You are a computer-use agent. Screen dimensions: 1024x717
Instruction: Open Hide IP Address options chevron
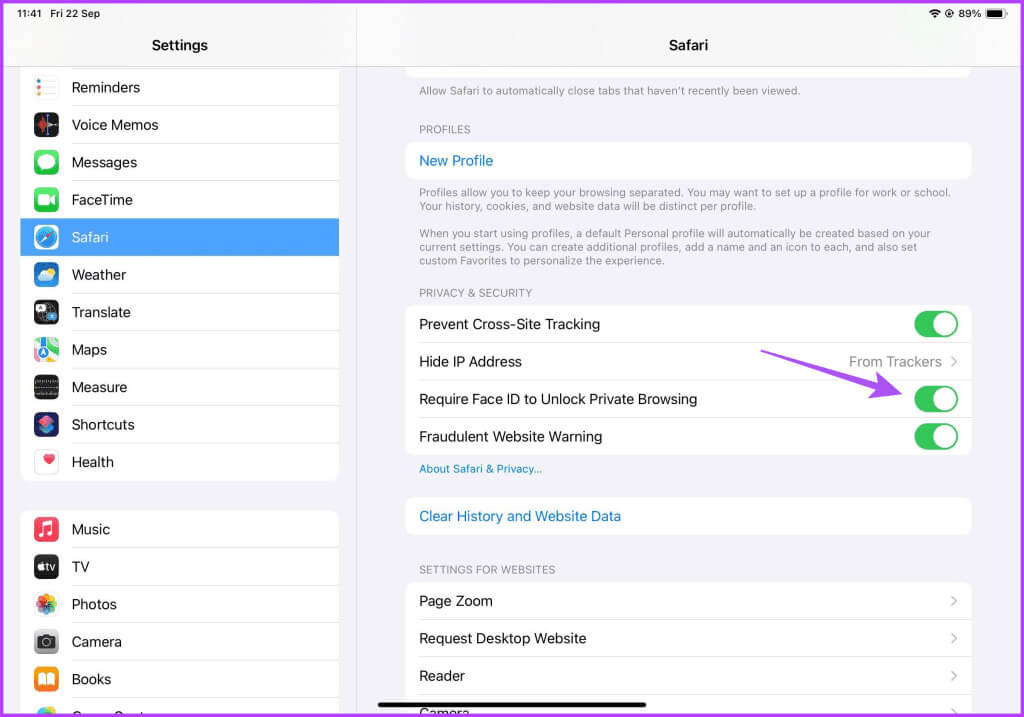point(954,362)
